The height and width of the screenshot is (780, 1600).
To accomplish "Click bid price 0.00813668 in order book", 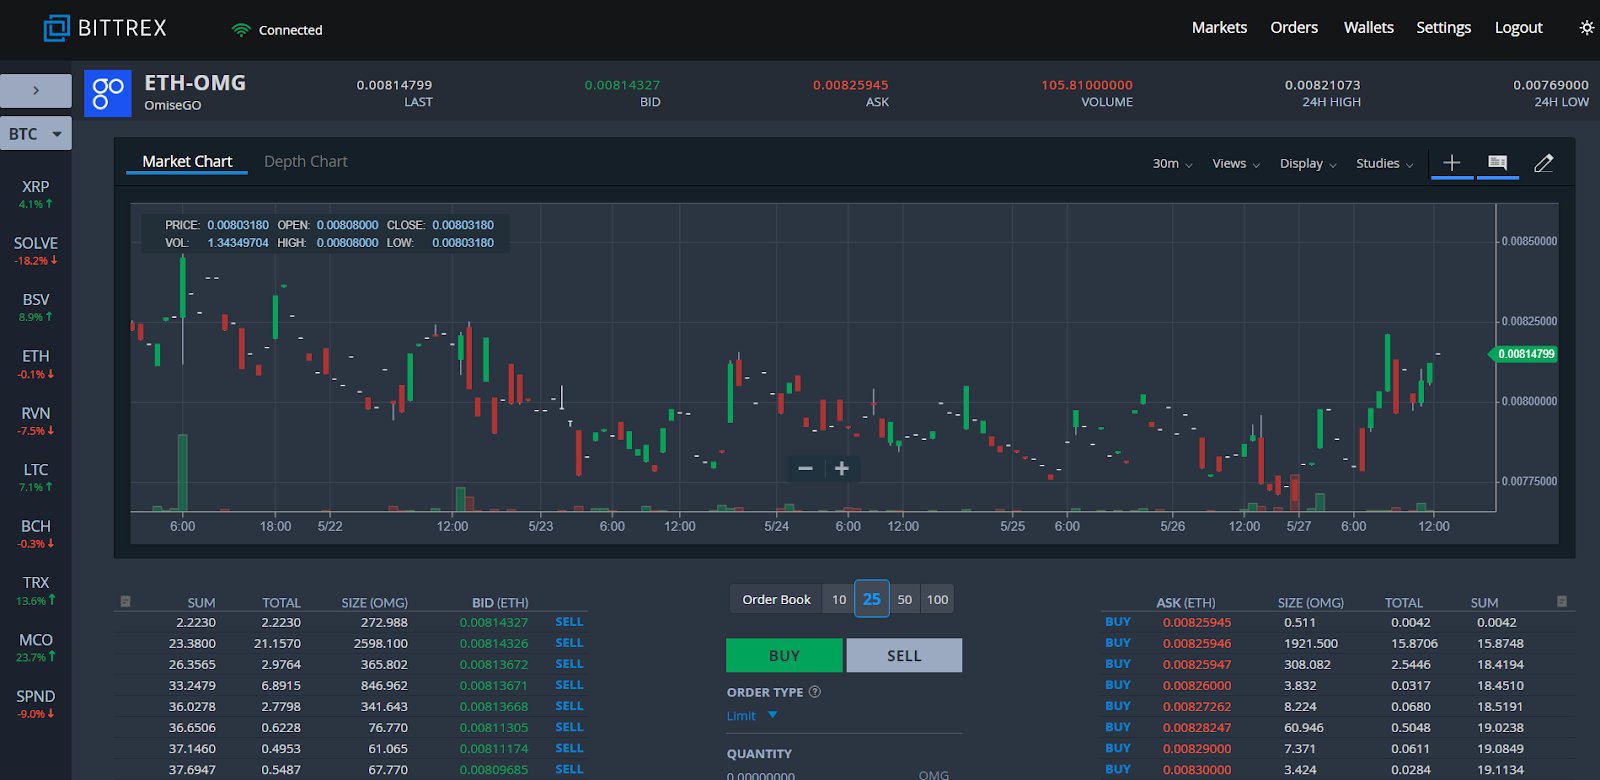I will click(x=494, y=706).
